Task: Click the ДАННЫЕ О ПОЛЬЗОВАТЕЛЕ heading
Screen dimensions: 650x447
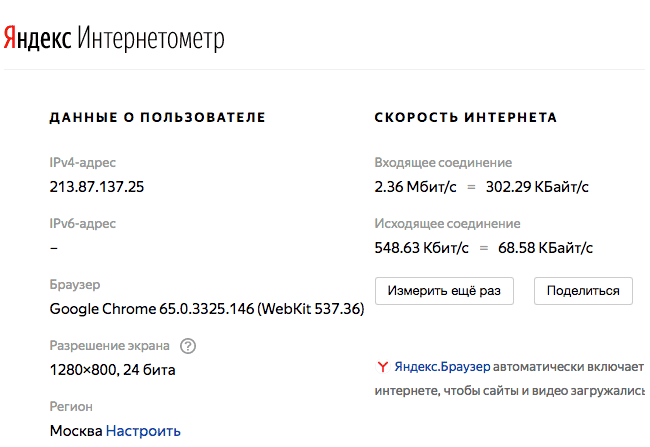Action: click(x=158, y=117)
